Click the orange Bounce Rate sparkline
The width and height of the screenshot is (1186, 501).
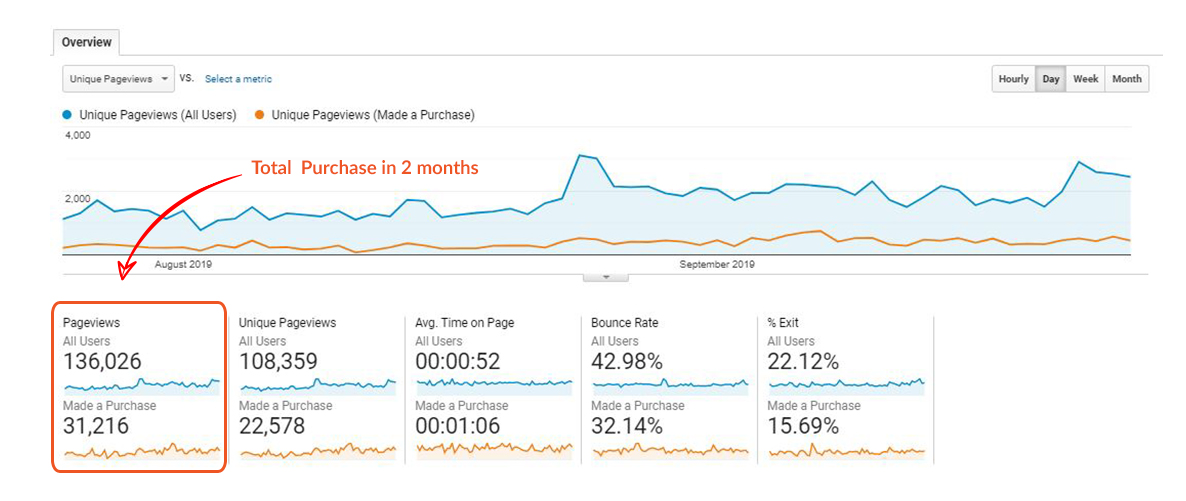[x=670, y=451]
